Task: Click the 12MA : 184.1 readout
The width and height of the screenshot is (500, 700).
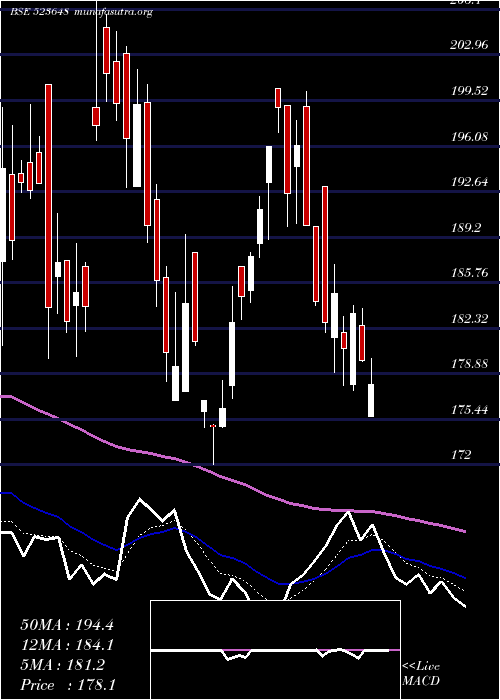Action: point(67,645)
